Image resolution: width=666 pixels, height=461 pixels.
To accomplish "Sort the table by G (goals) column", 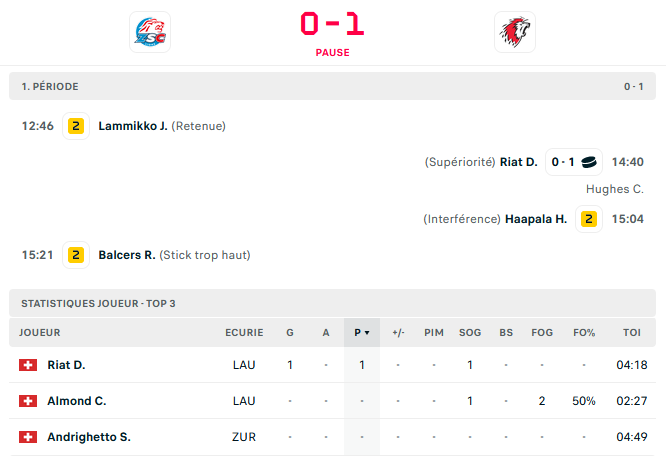I will [290, 332].
